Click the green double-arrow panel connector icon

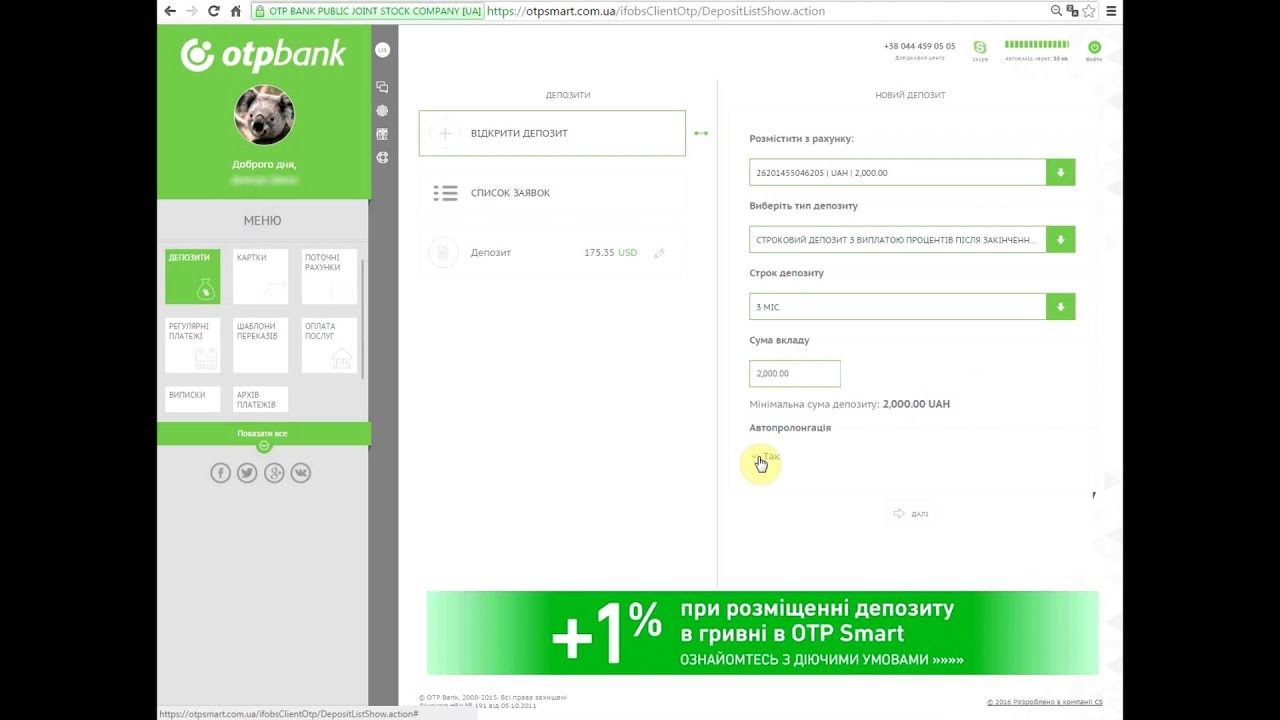tap(701, 133)
